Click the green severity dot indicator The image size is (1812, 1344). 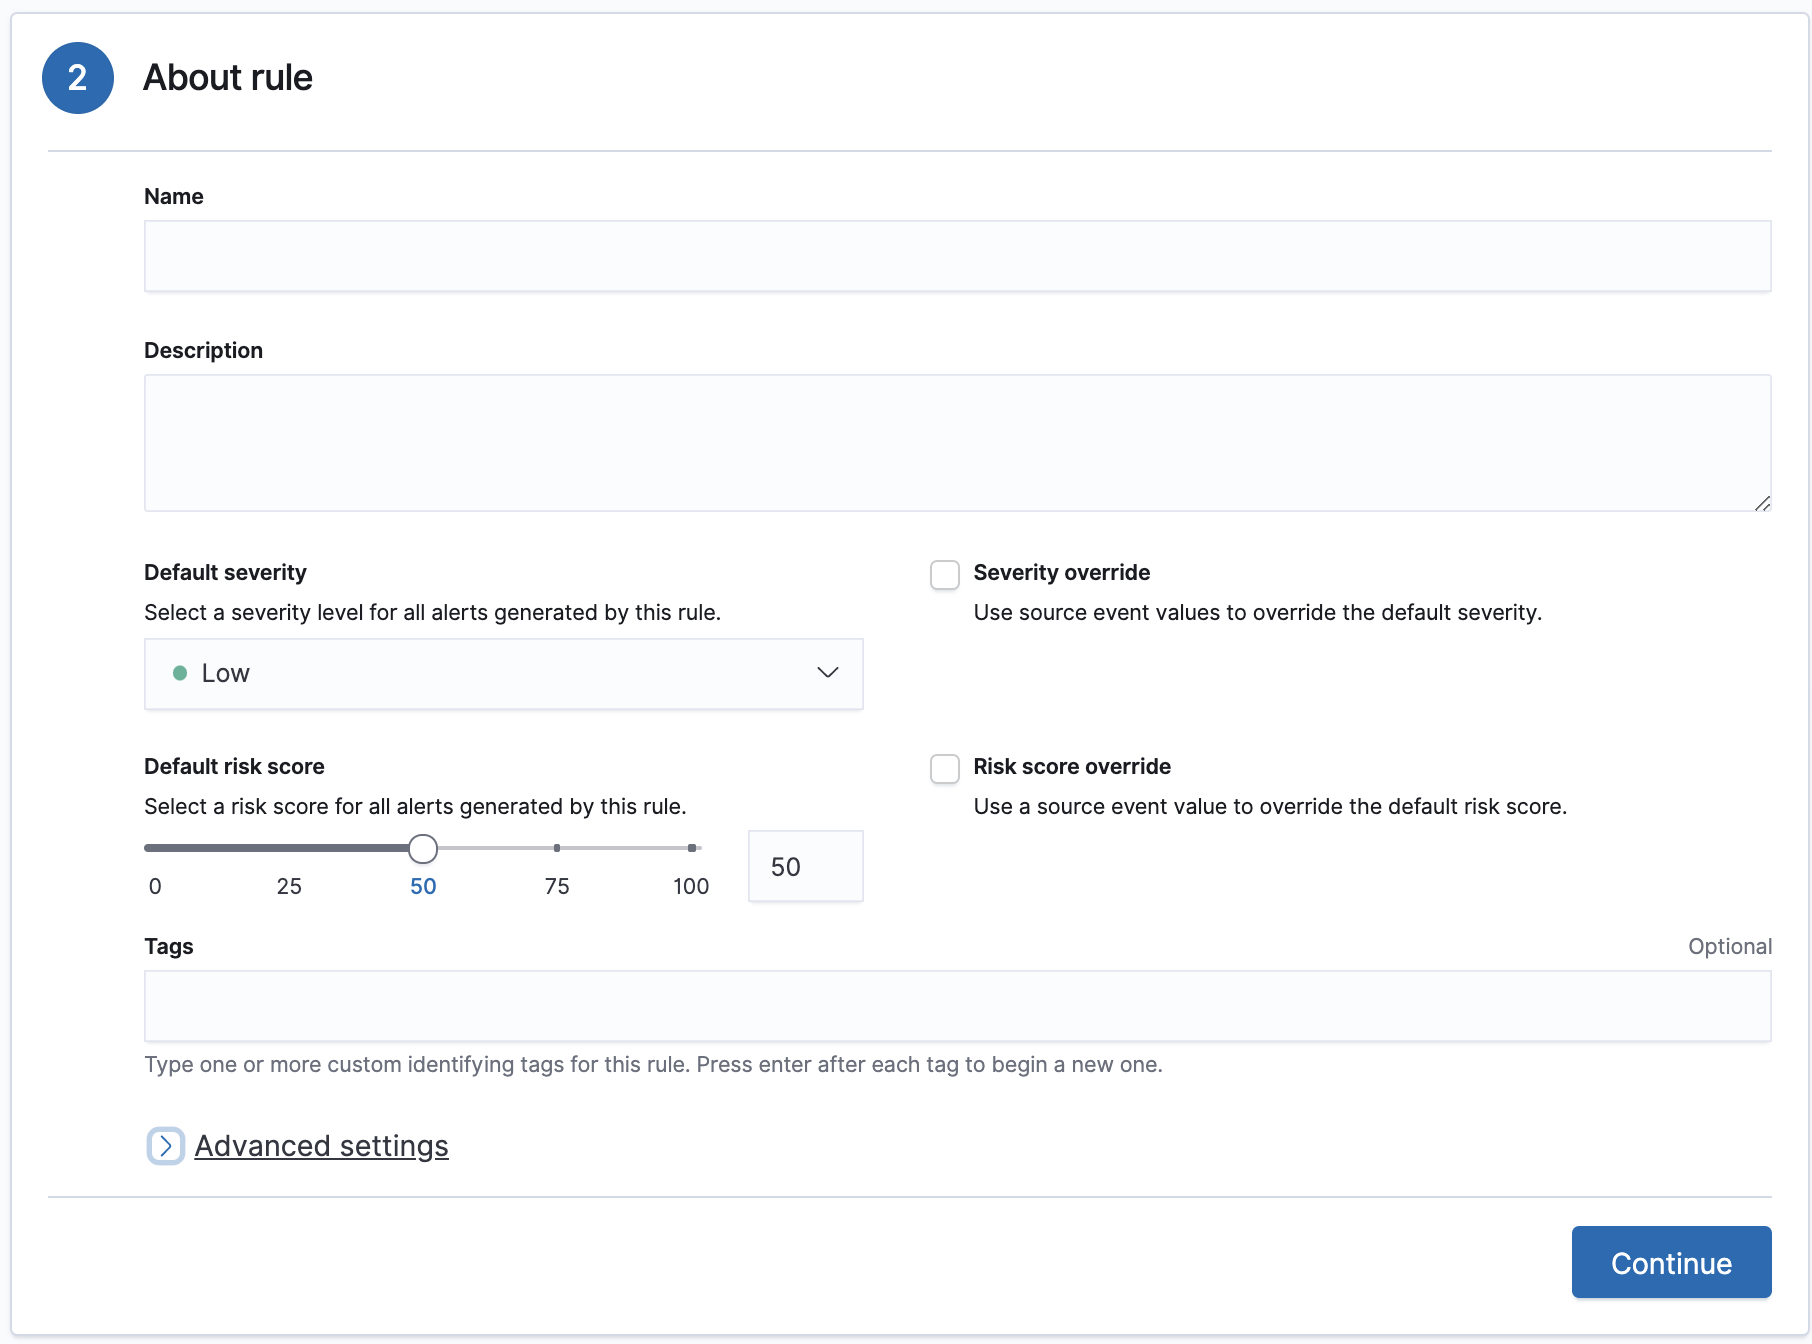[x=180, y=673]
